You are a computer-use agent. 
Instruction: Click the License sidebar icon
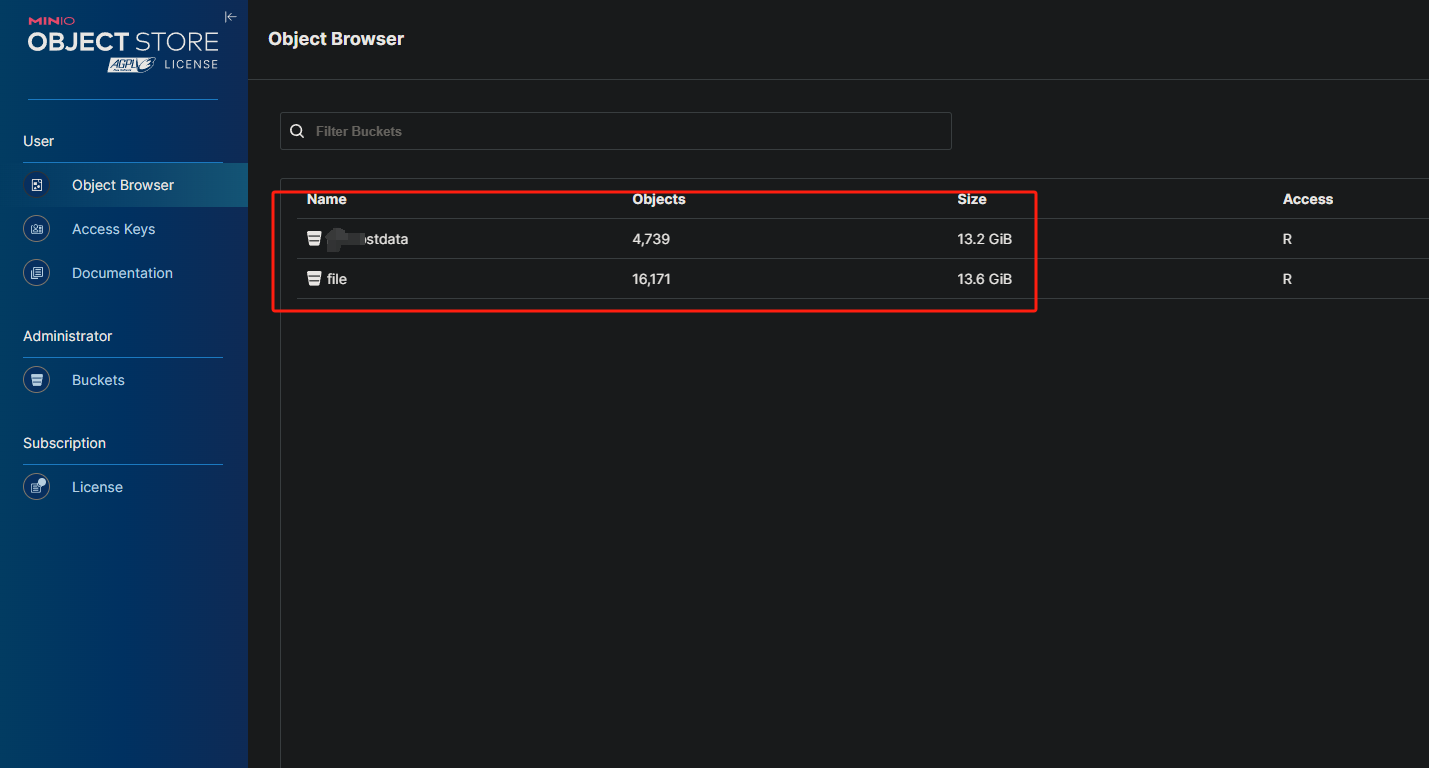[x=37, y=487]
